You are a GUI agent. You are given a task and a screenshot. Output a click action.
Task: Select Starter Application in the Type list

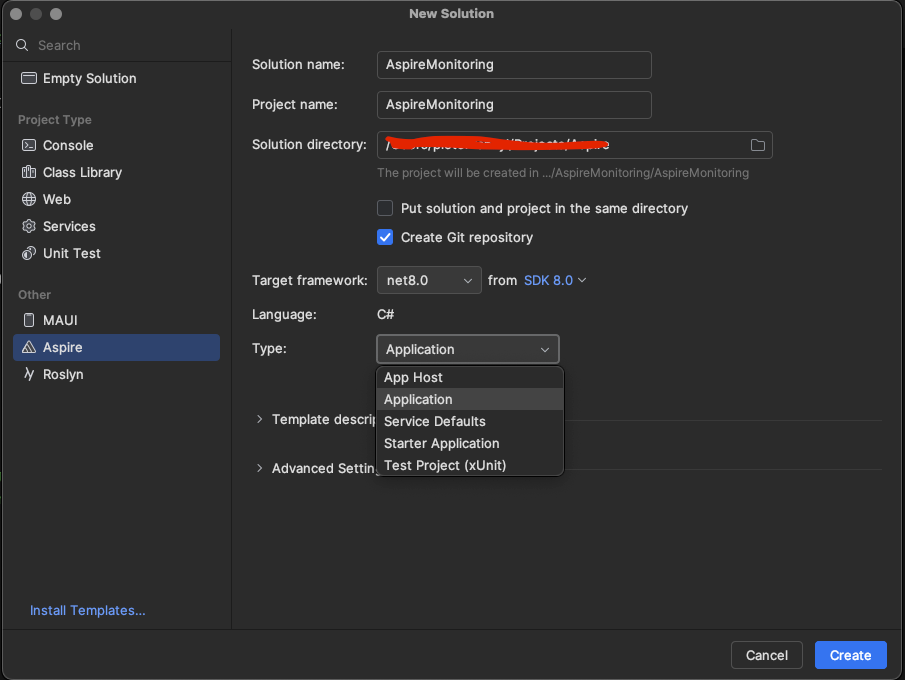pos(441,443)
